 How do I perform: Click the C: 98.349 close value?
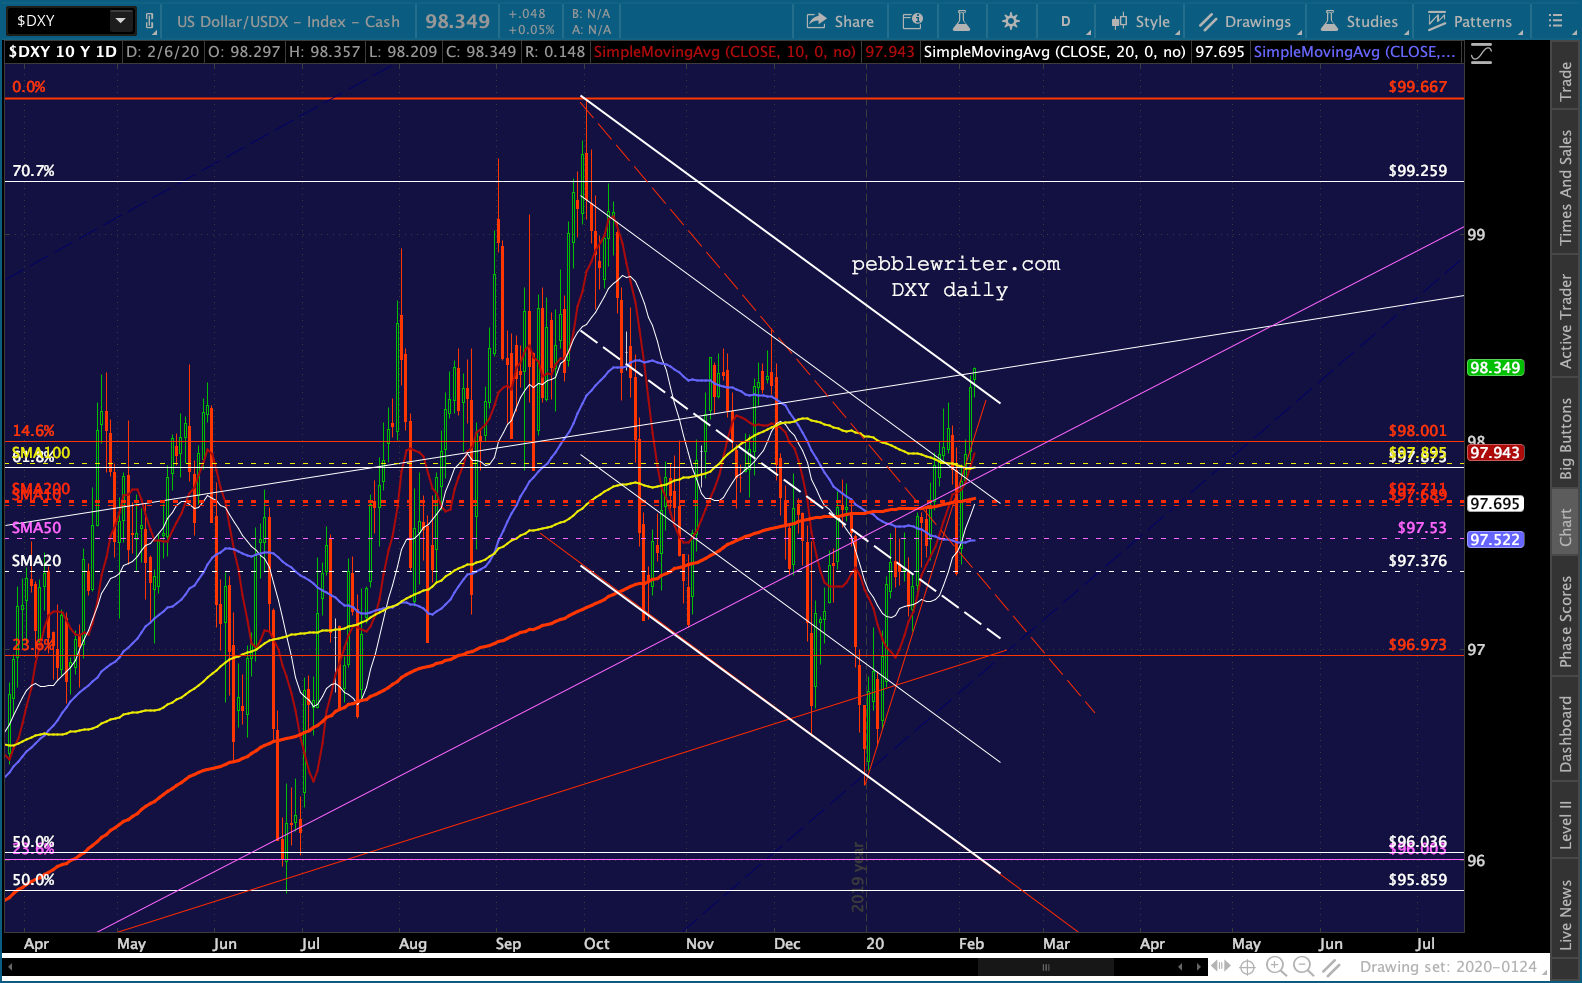pyautogui.click(x=480, y=52)
